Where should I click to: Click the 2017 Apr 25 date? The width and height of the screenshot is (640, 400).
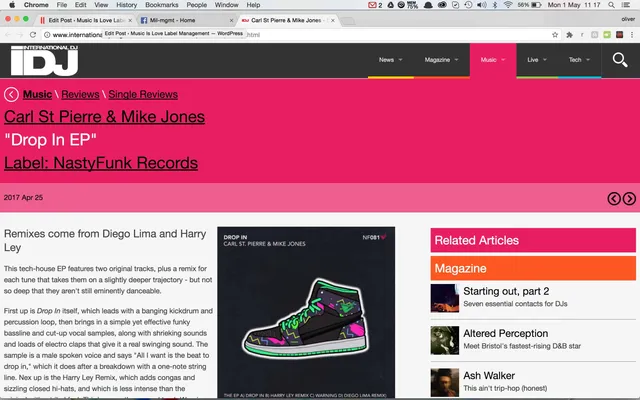(x=23, y=198)
